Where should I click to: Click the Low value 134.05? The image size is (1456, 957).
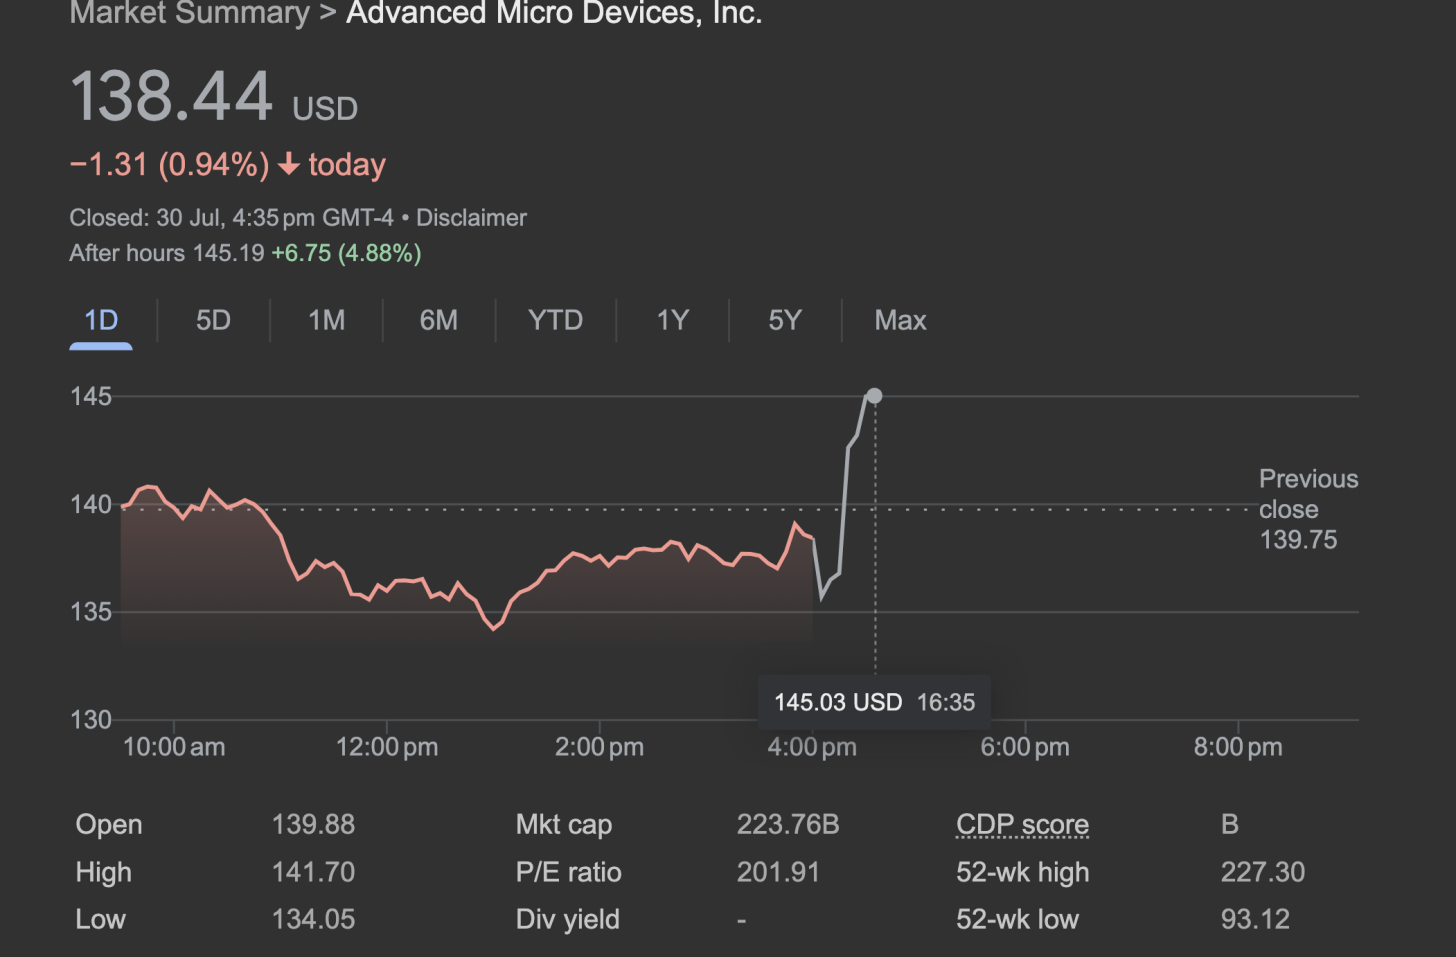313,919
